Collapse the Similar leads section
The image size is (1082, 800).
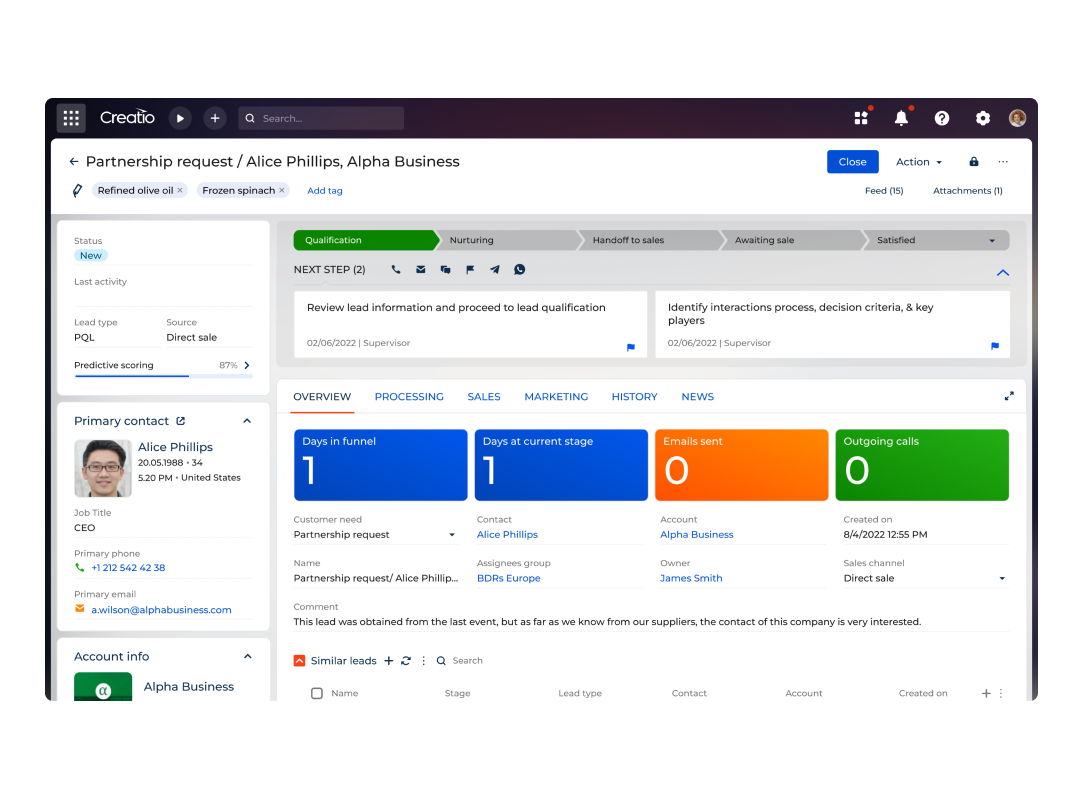click(x=299, y=660)
